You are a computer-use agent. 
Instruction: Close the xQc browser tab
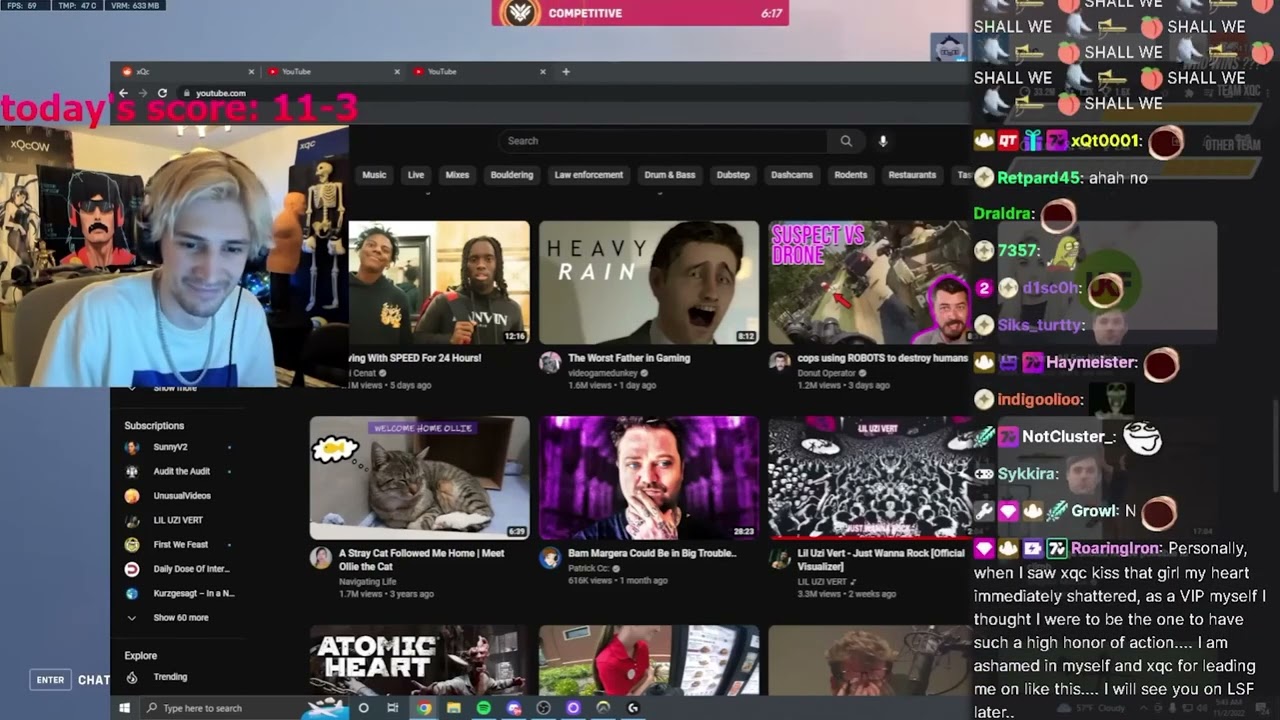[x=251, y=72]
